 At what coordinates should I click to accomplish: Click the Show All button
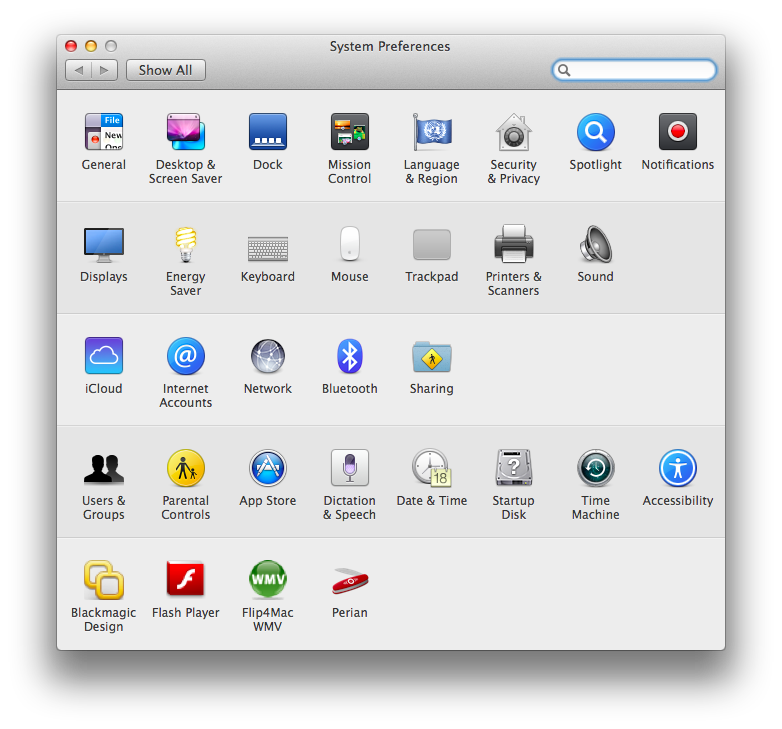tap(165, 70)
